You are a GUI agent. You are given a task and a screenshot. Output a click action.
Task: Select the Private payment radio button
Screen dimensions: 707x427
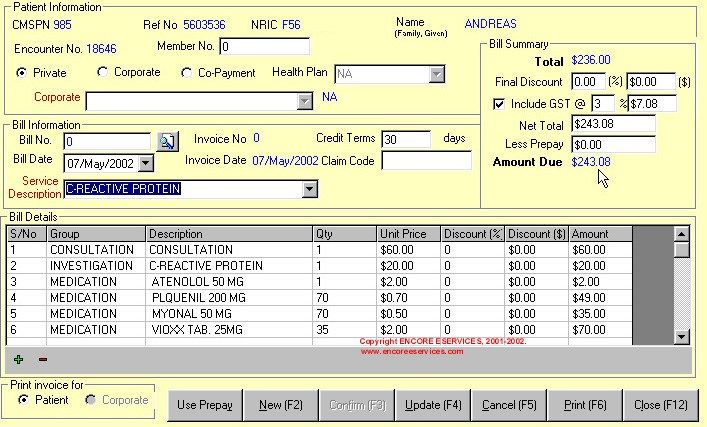coord(22,73)
